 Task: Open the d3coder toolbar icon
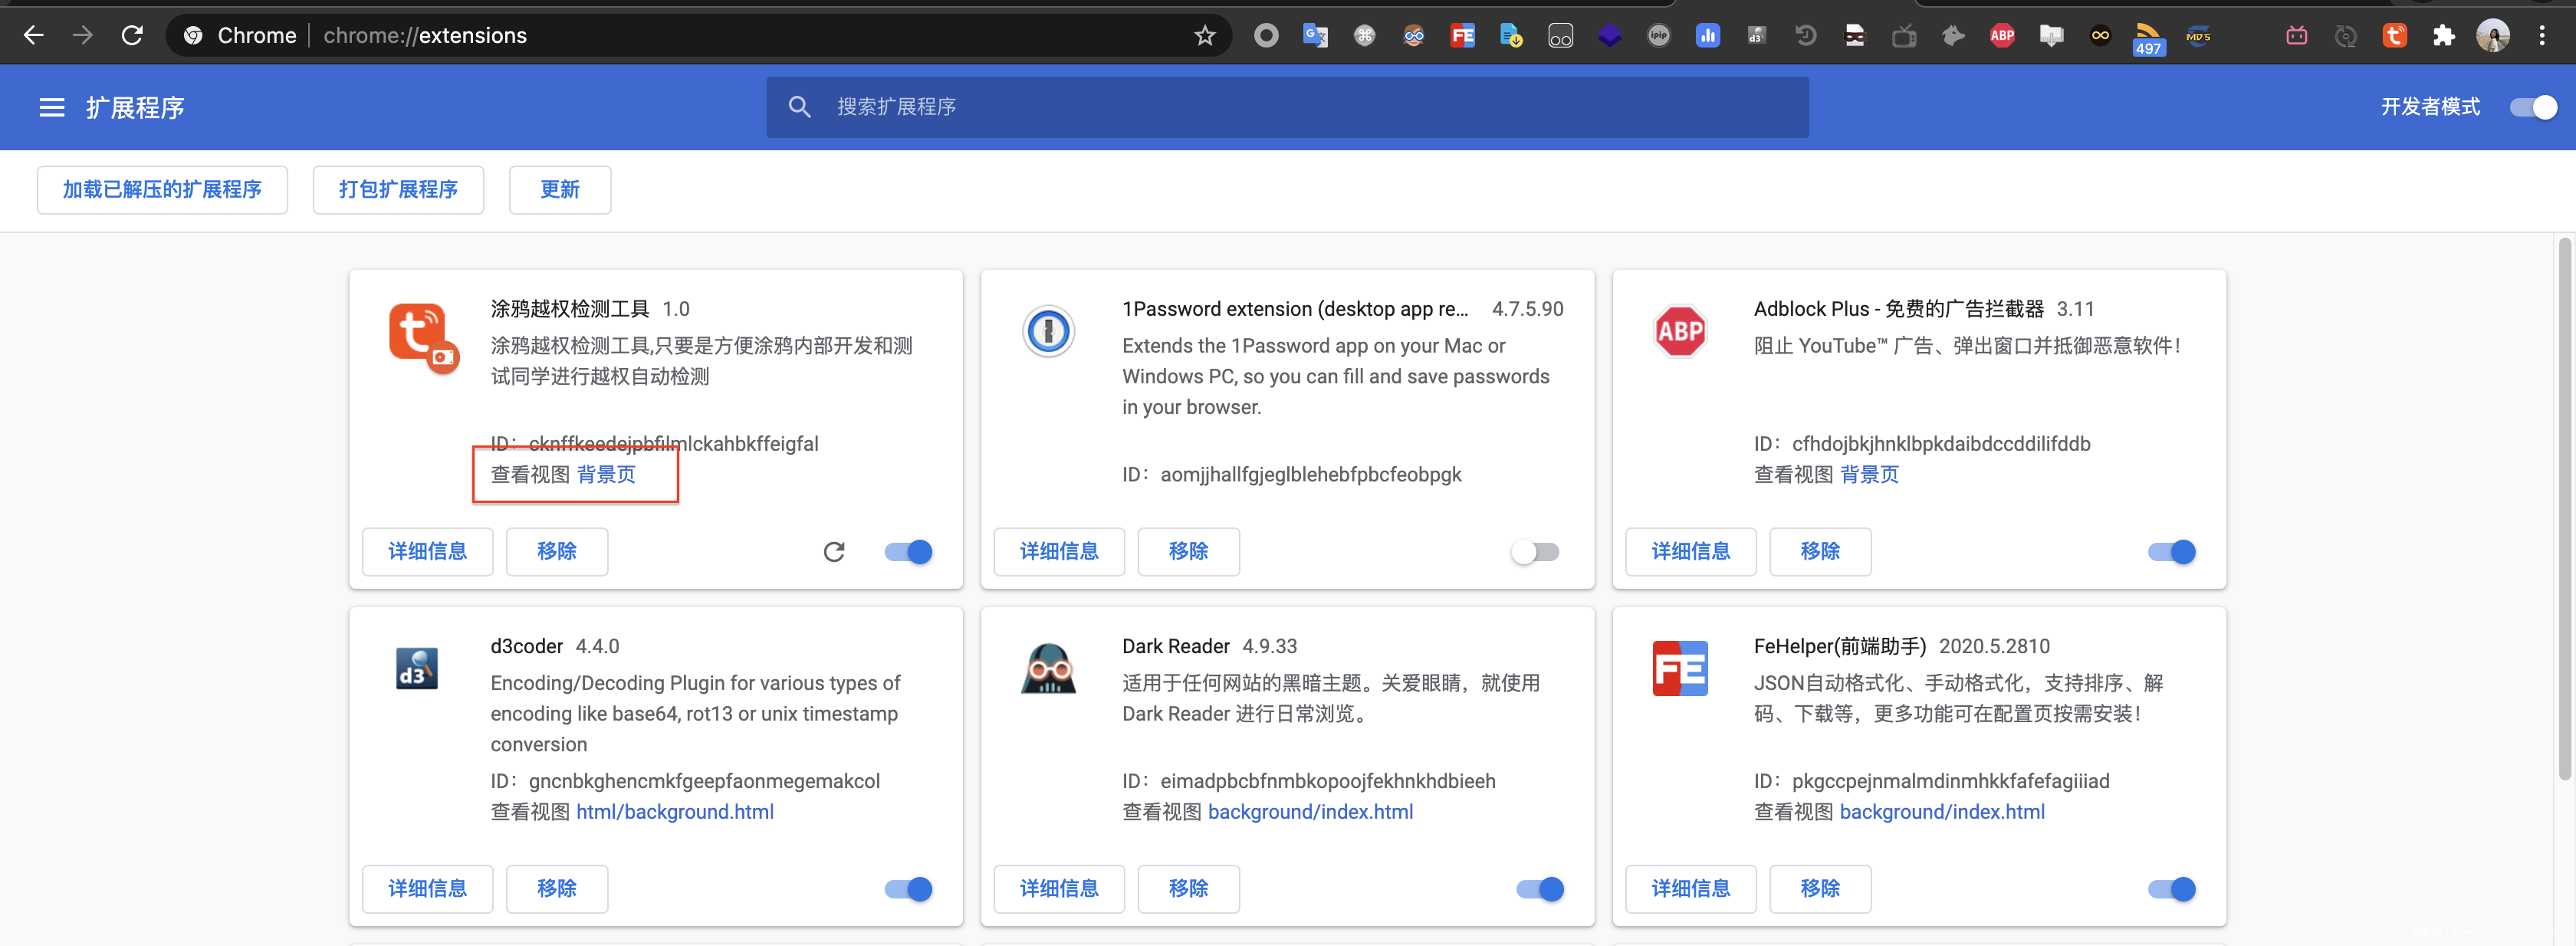click(x=1756, y=36)
